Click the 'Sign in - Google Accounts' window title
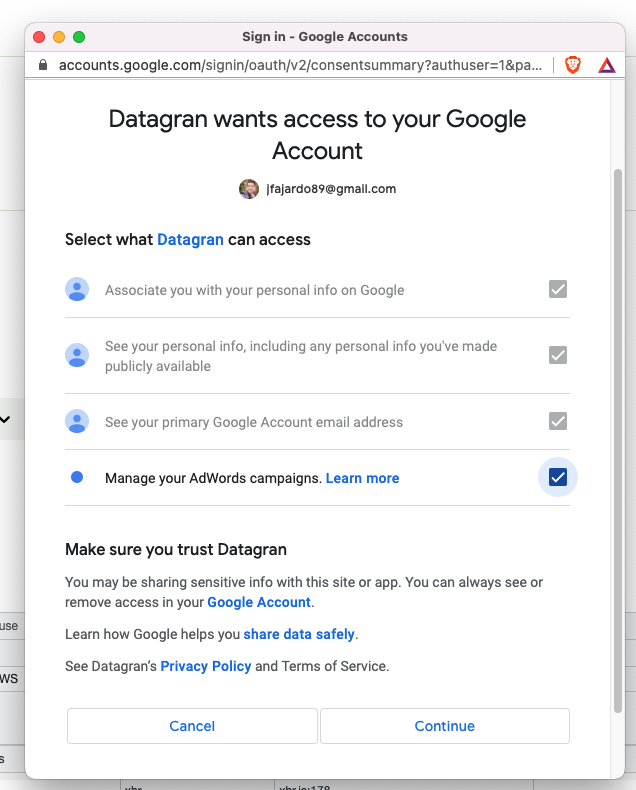The width and height of the screenshot is (636, 790). click(325, 37)
